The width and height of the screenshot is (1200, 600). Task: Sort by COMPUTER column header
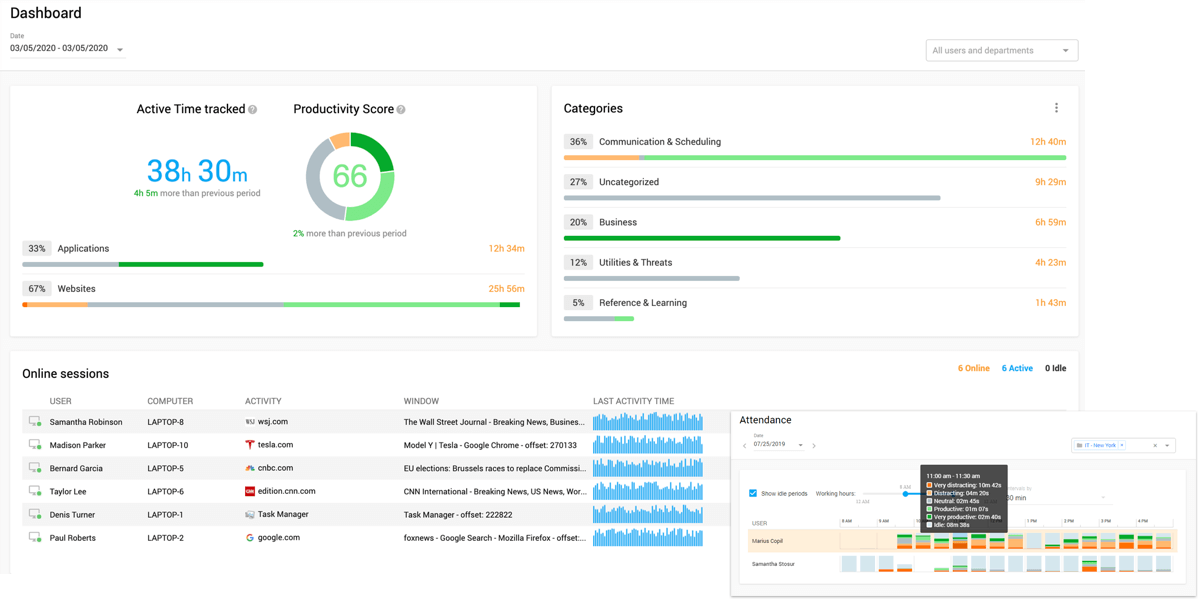coord(170,401)
